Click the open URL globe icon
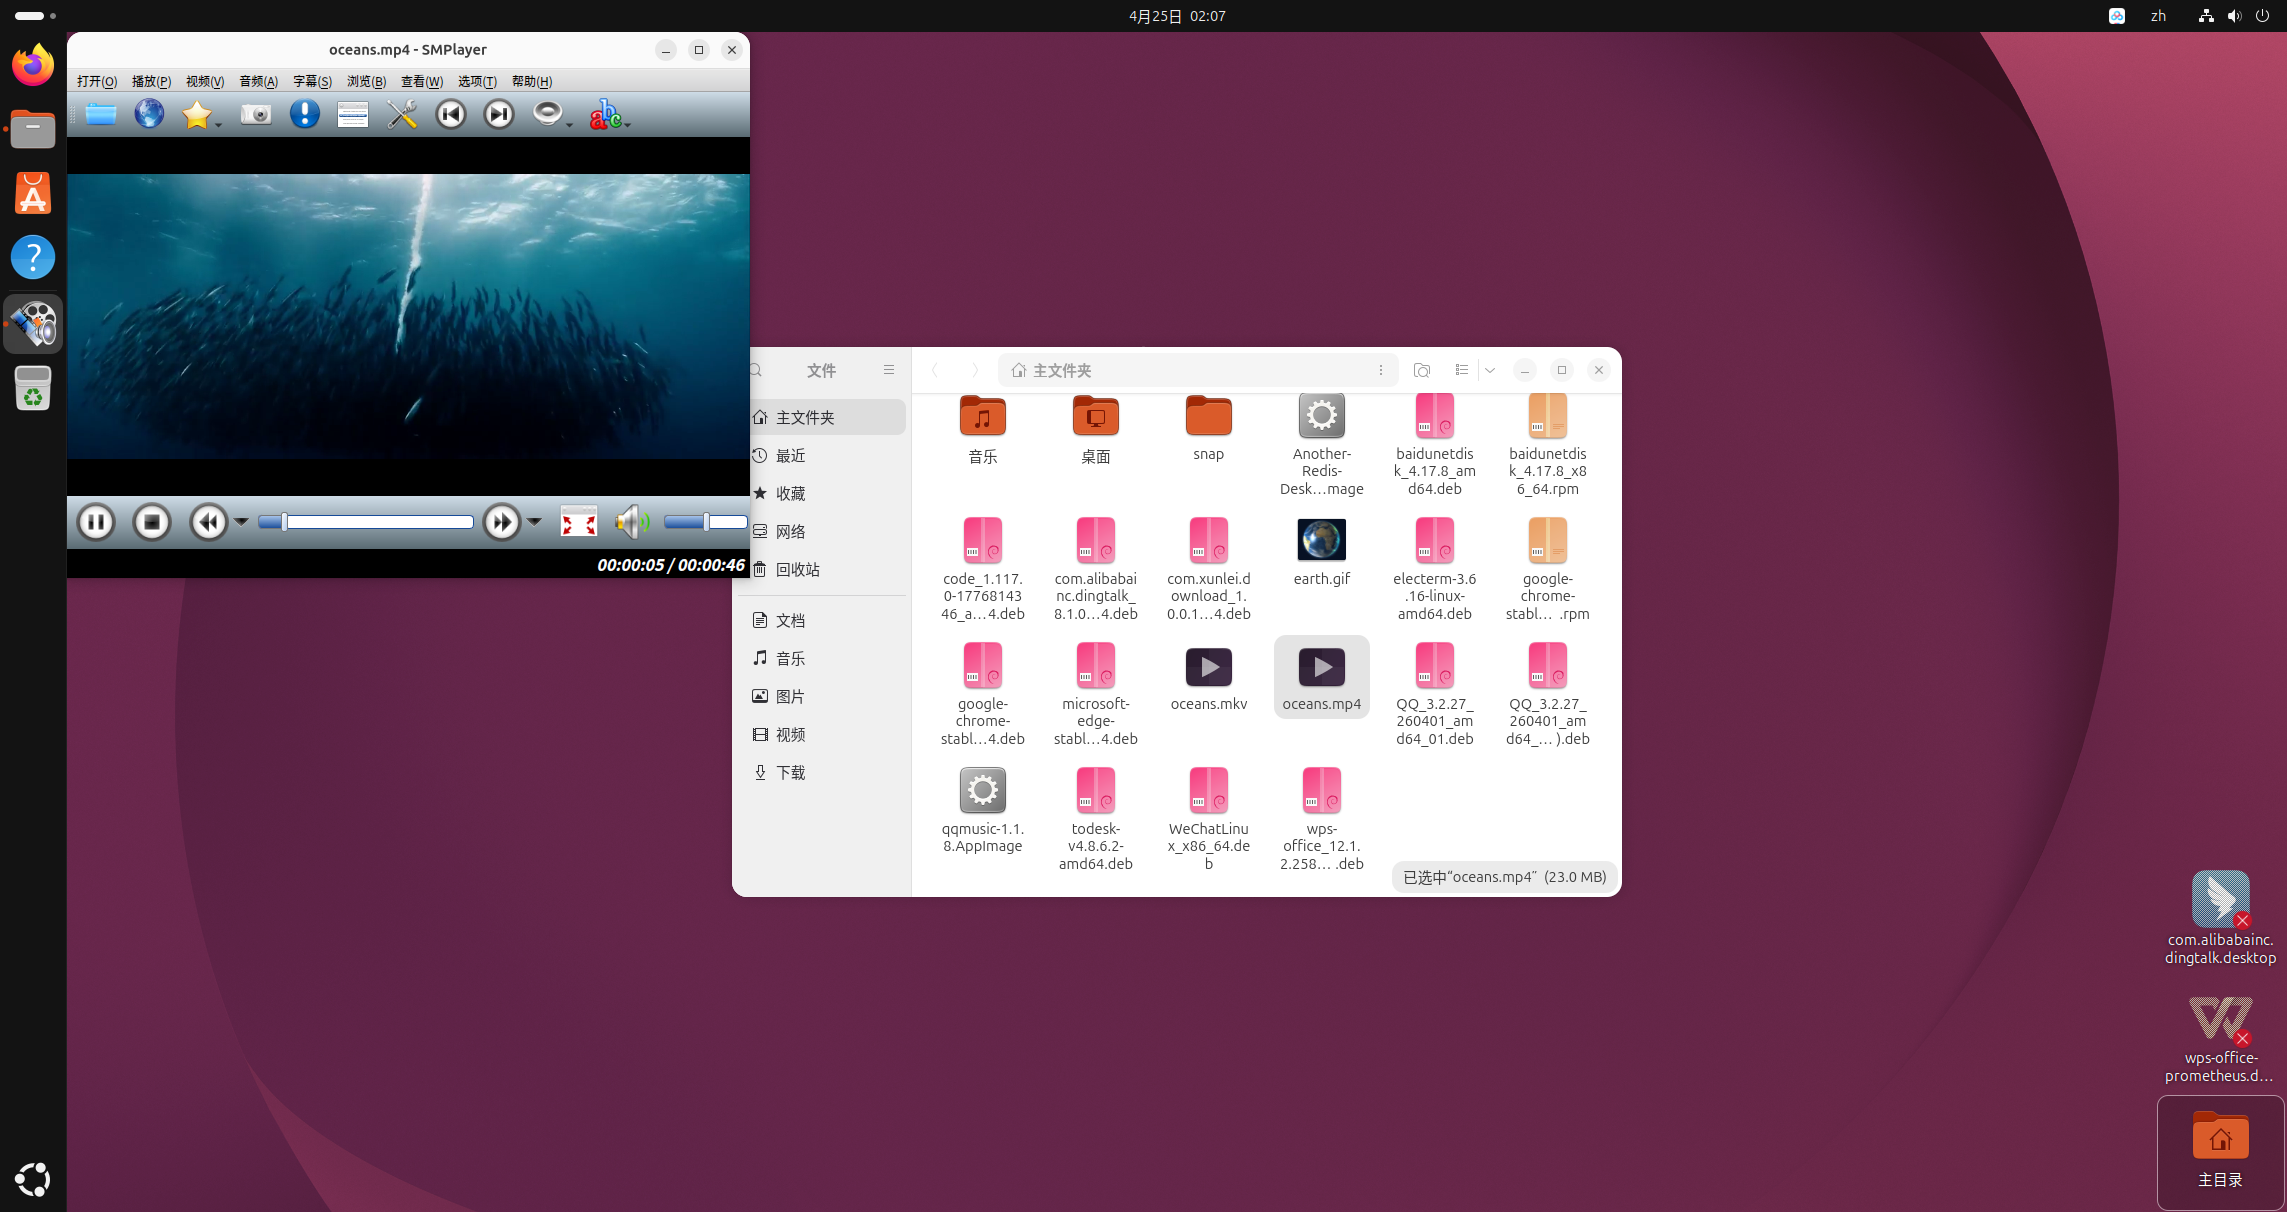Screen dimensions: 2287x1212 tap(149, 114)
